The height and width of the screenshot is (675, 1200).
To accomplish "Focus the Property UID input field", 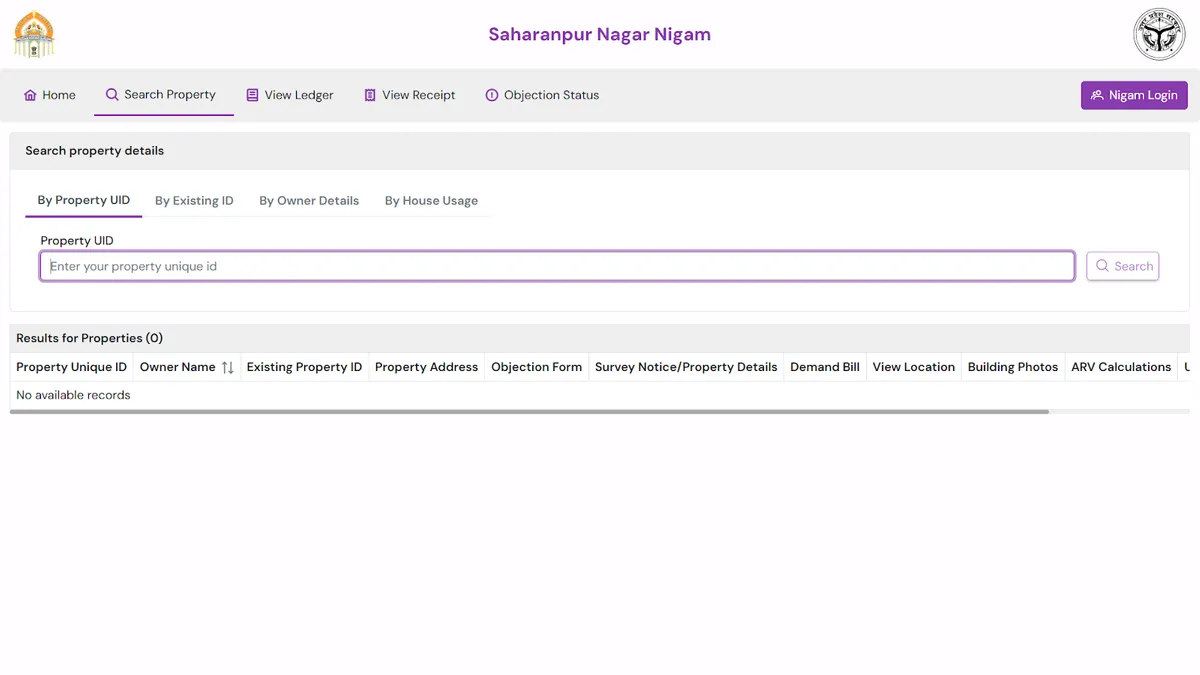I will click(x=557, y=266).
